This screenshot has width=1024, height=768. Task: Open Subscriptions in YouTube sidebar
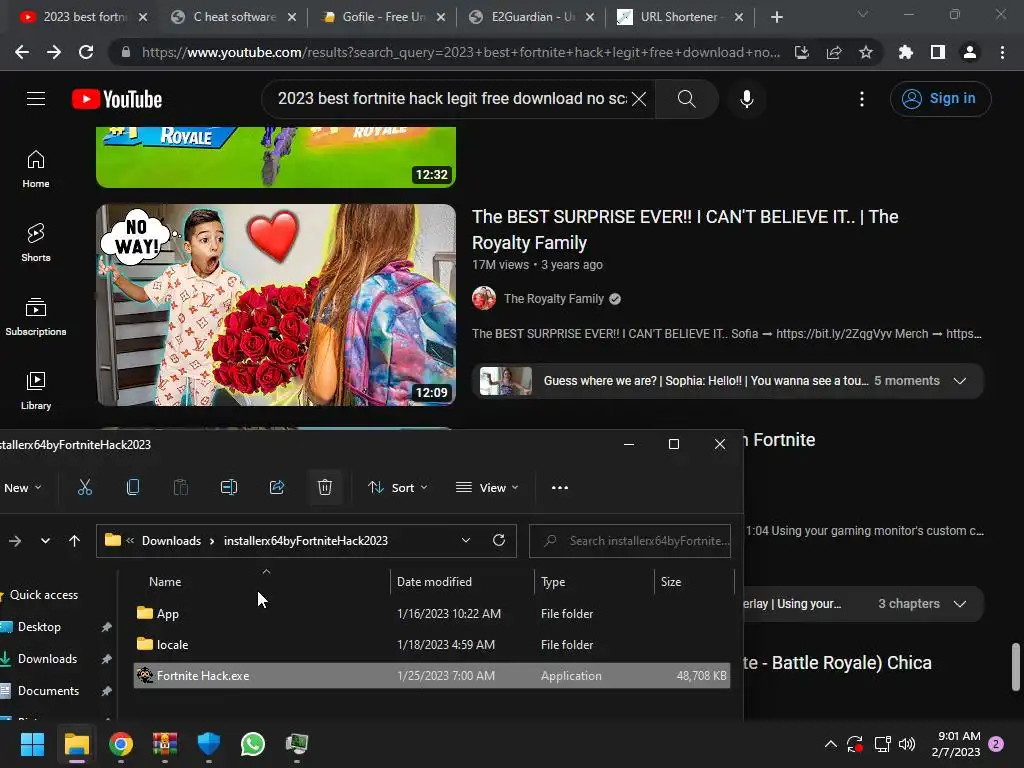pyautogui.click(x=36, y=317)
